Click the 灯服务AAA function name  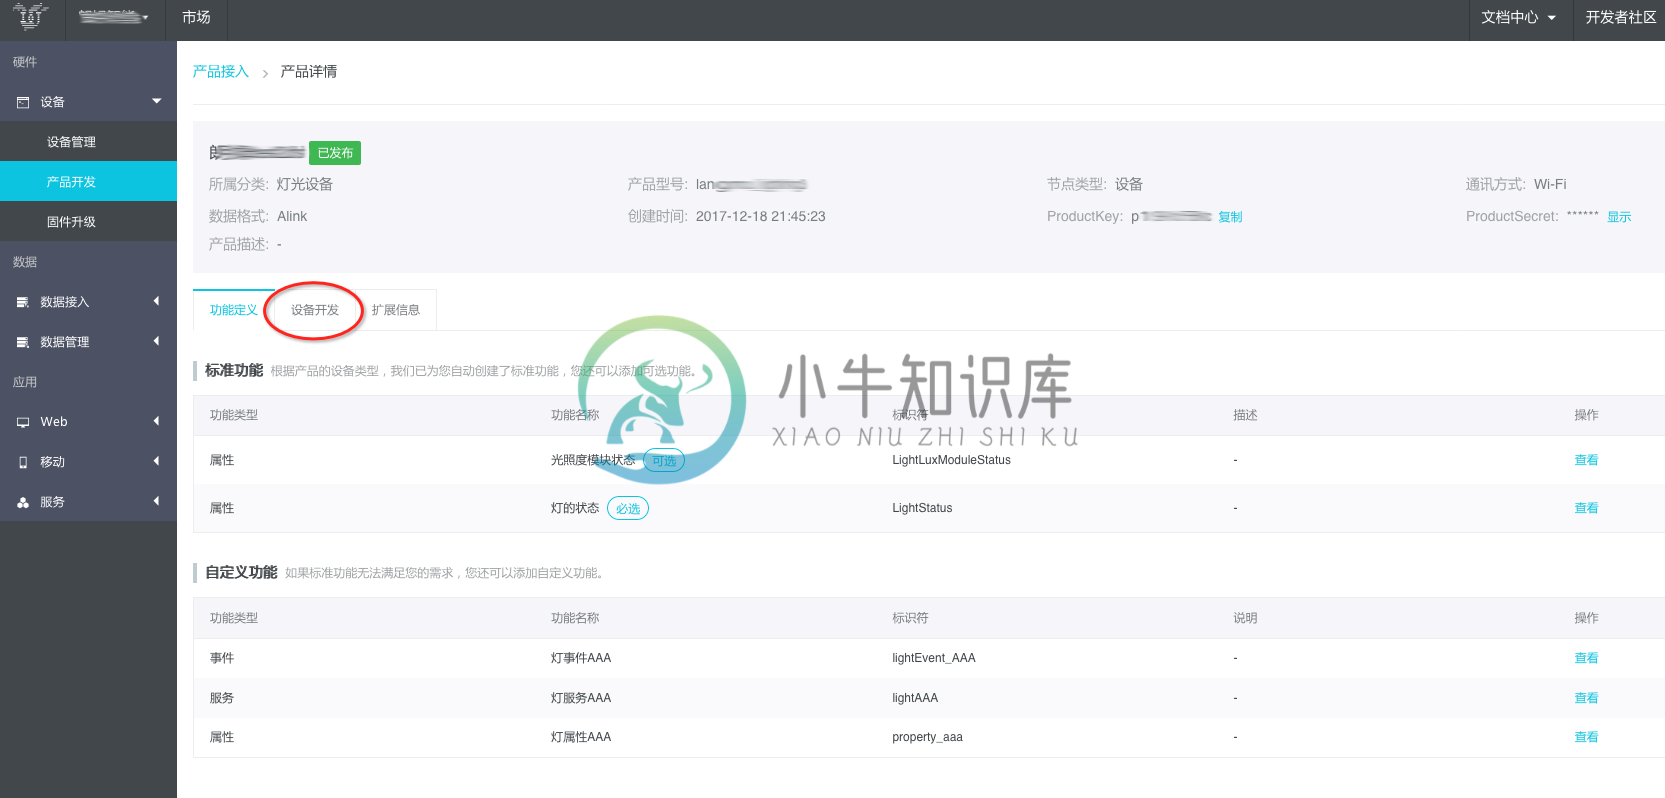[x=581, y=698]
